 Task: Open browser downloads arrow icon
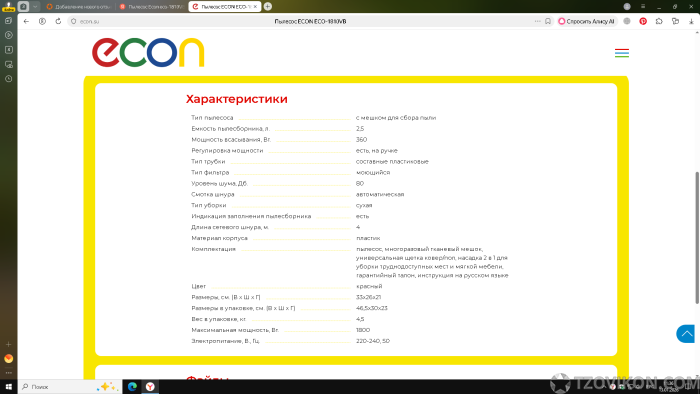(x=691, y=21)
